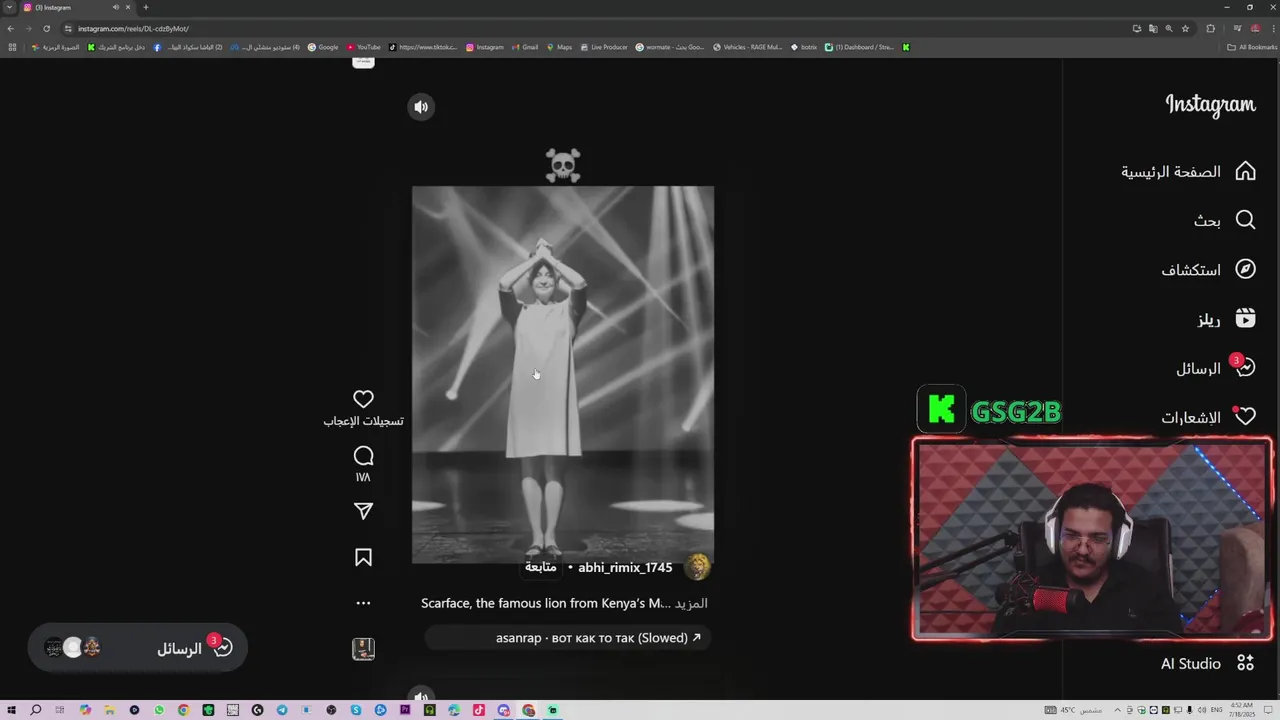Open Gmail bookmark
Viewport: 1280px width, 720px height.
pyautogui.click(x=525, y=47)
